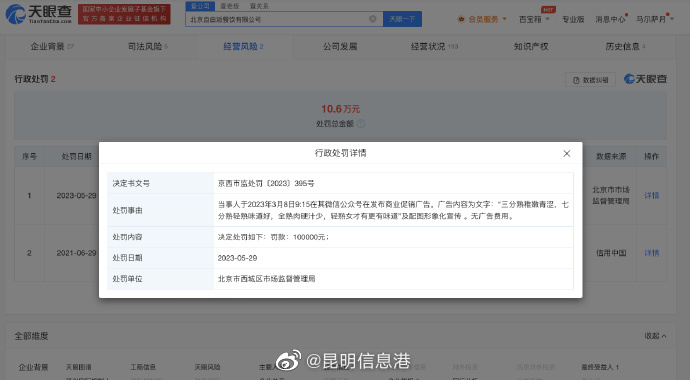Expand the 百宝箱 dropdown menu
The height and width of the screenshot is (380, 690).
tap(534, 19)
